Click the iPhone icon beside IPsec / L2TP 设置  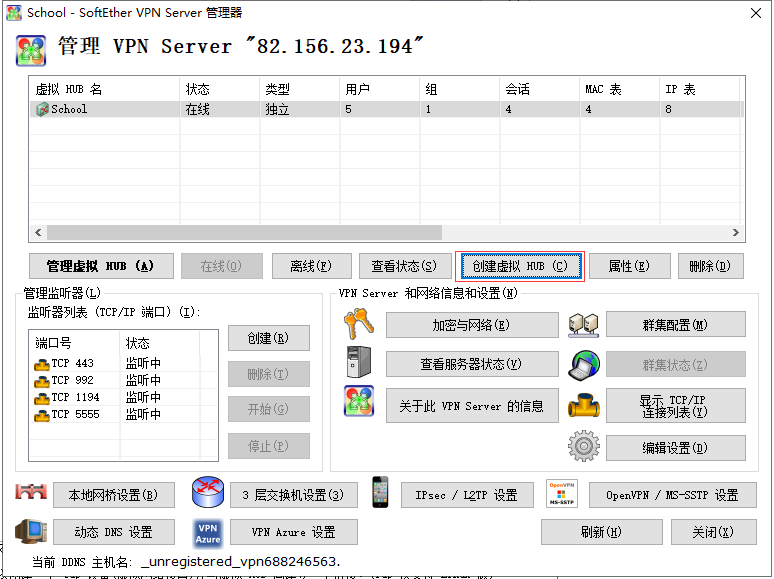[x=380, y=493]
